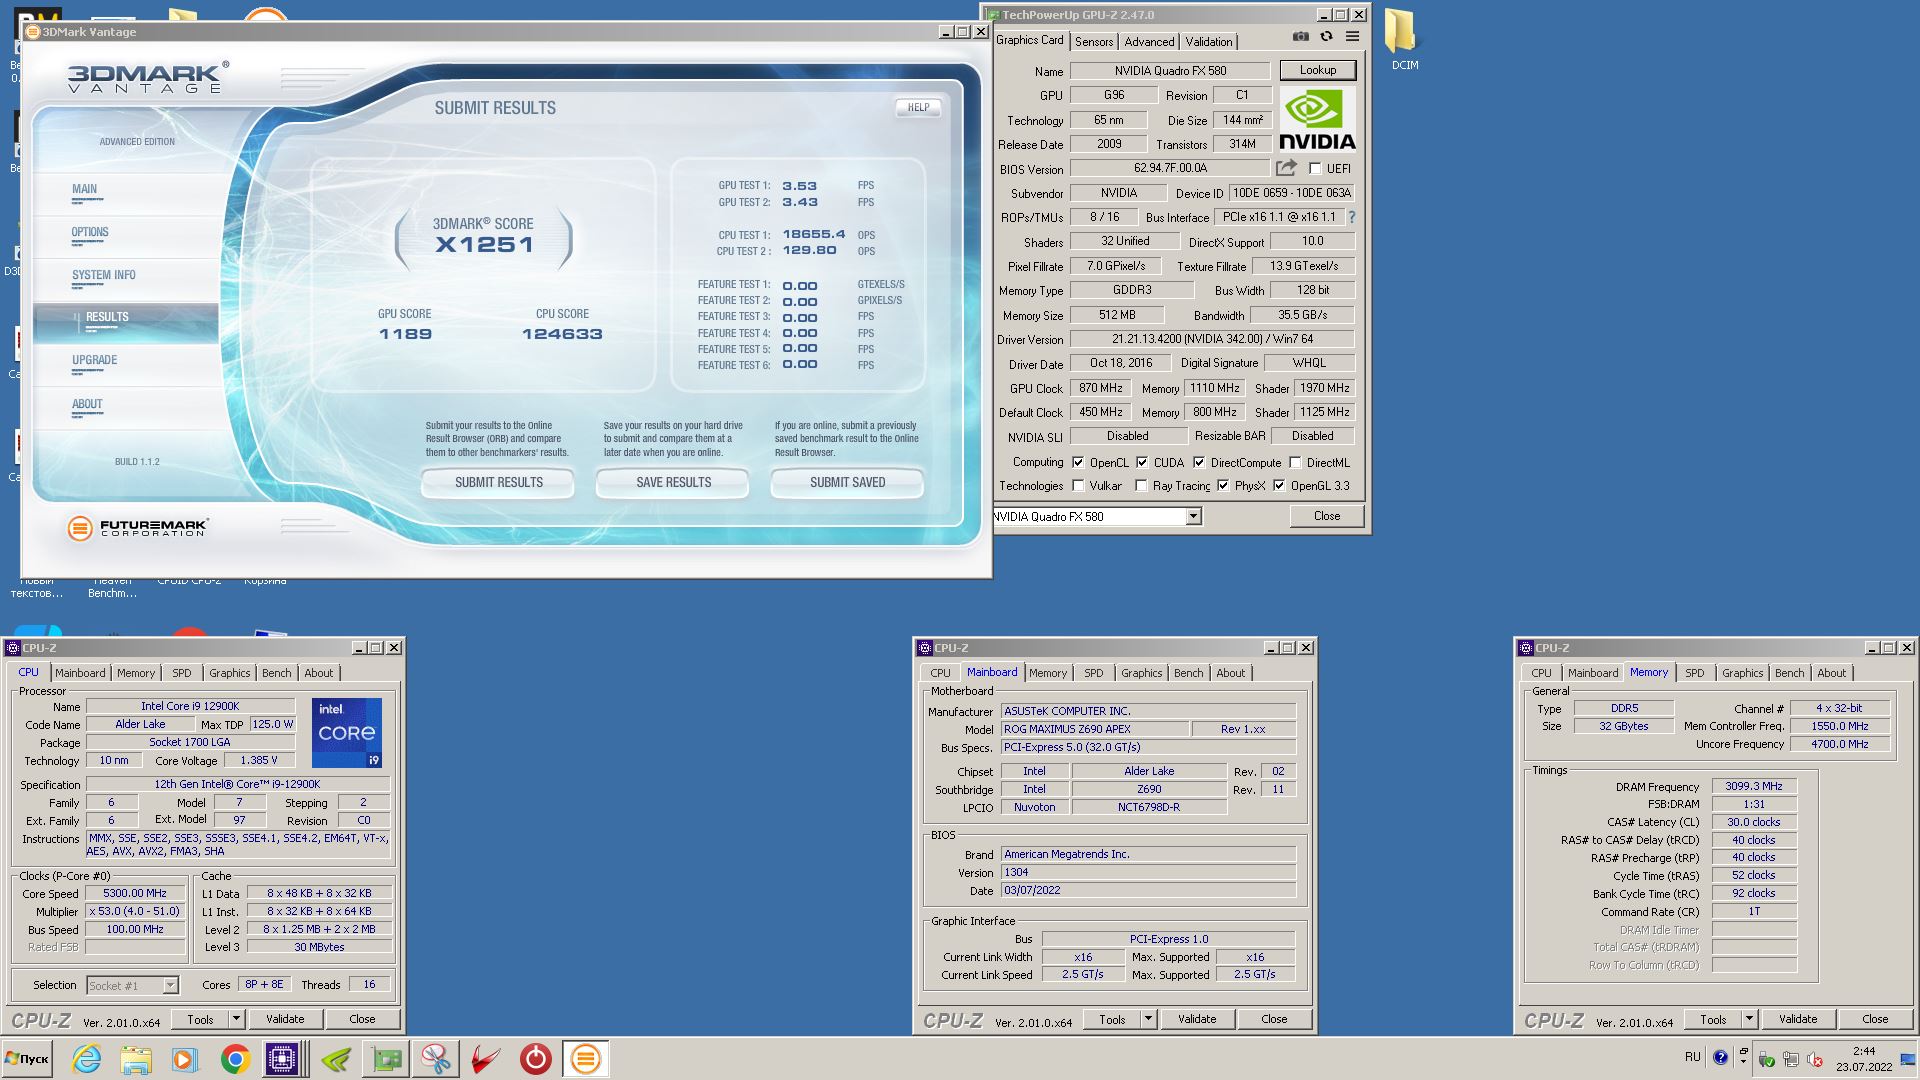Open the DCIM folder on desktop
1920x1080 pixels.
(1404, 40)
